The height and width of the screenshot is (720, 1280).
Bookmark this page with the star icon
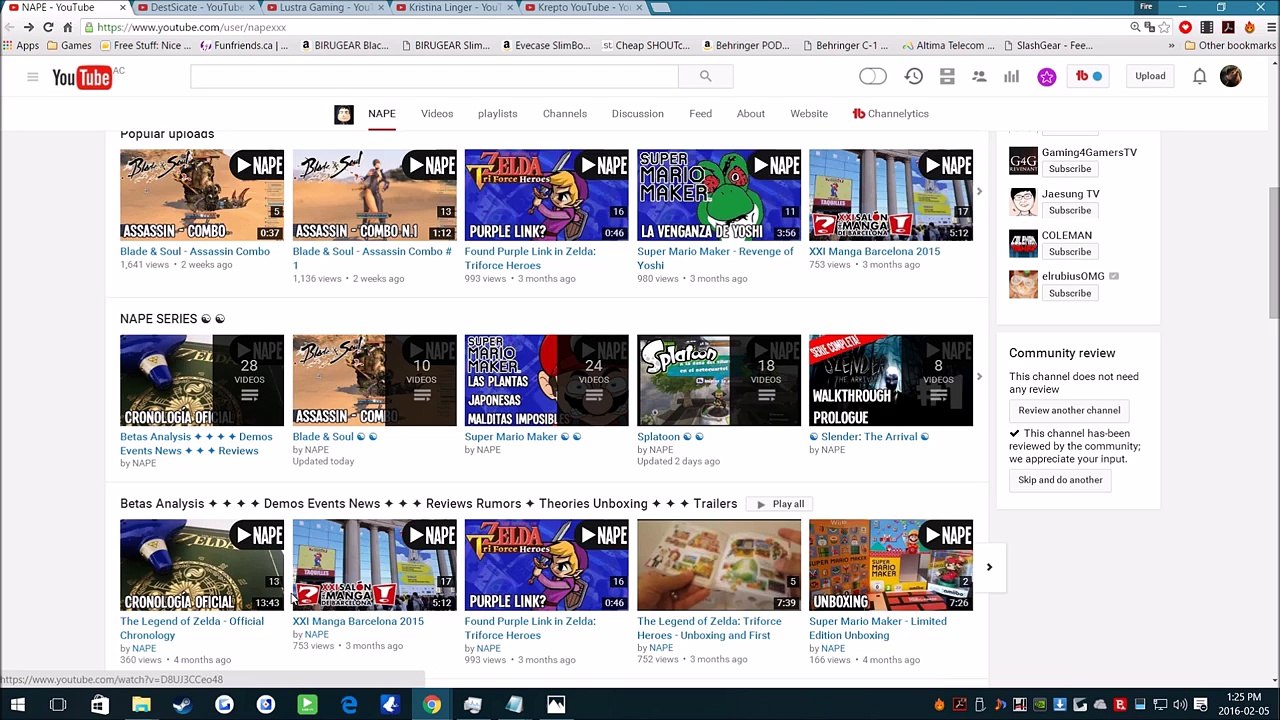[1164, 27]
